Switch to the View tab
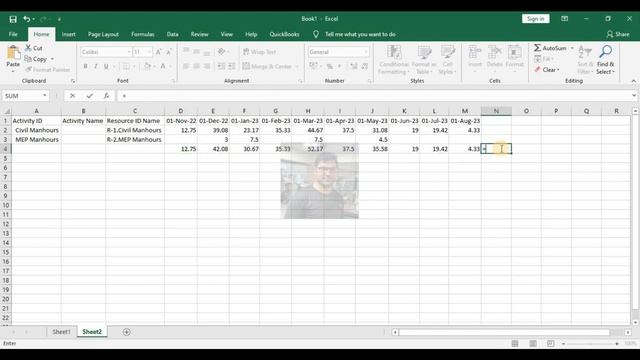Viewport: 640px width, 360px height. coord(227,35)
